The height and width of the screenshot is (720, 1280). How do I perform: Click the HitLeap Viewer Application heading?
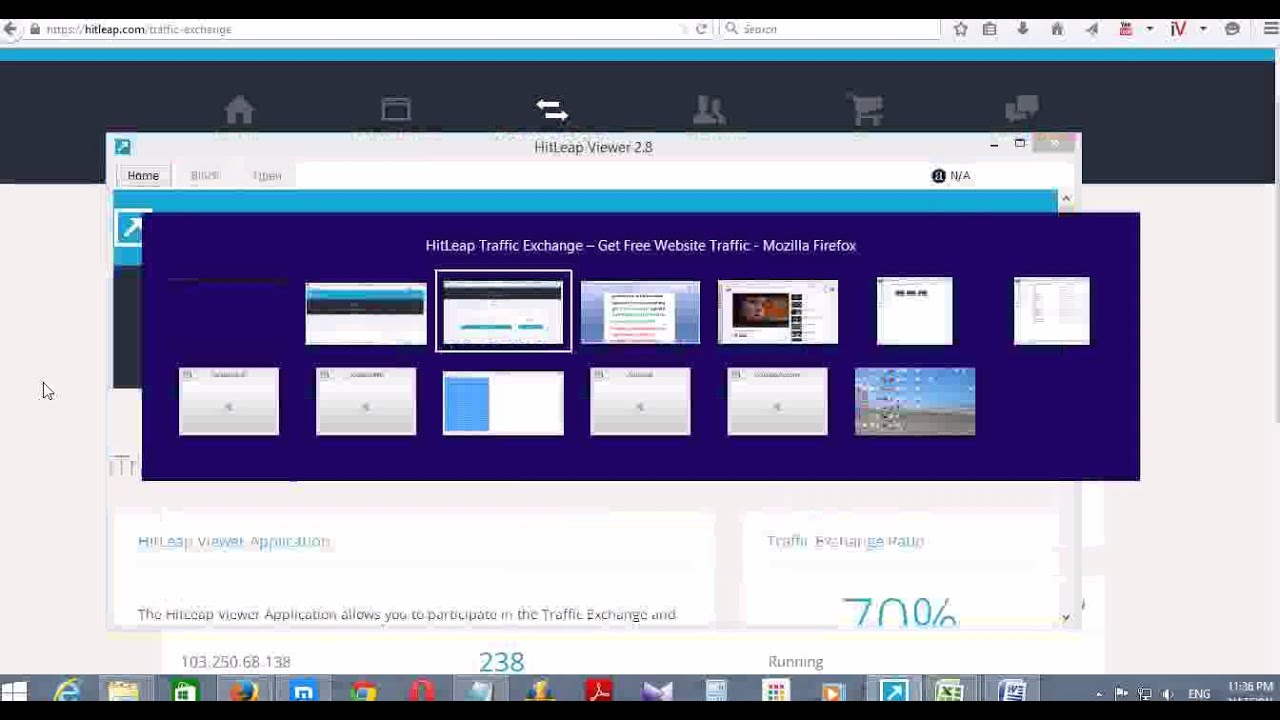[x=234, y=541]
